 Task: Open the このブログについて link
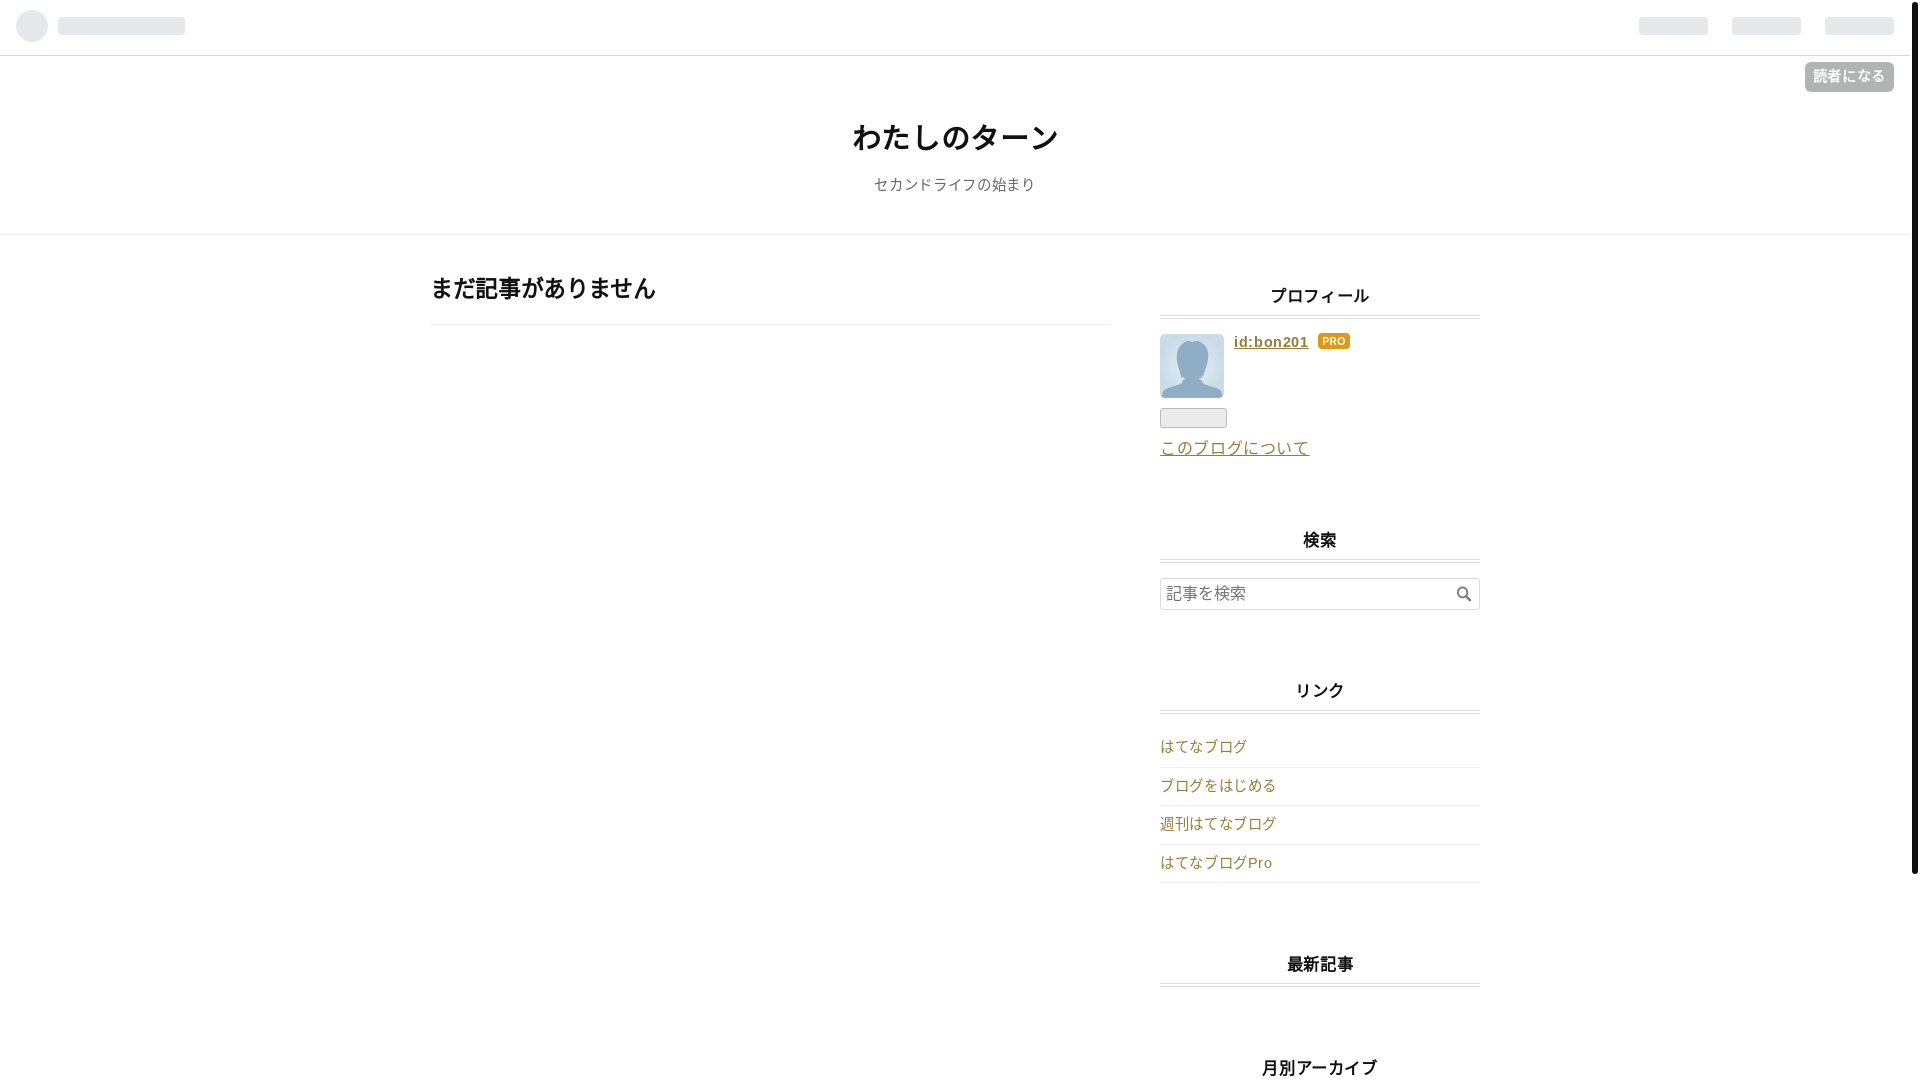click(x=1235, y=448)
